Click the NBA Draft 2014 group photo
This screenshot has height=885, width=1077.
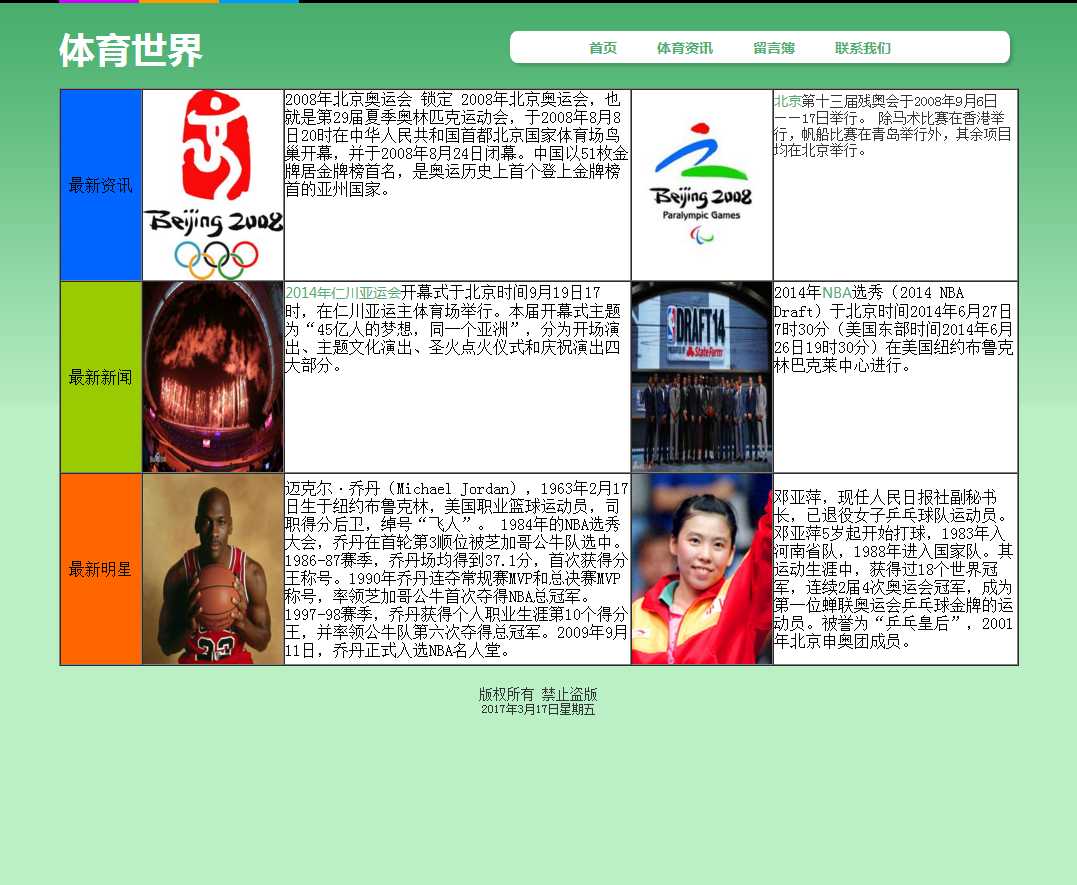[701, 377]
